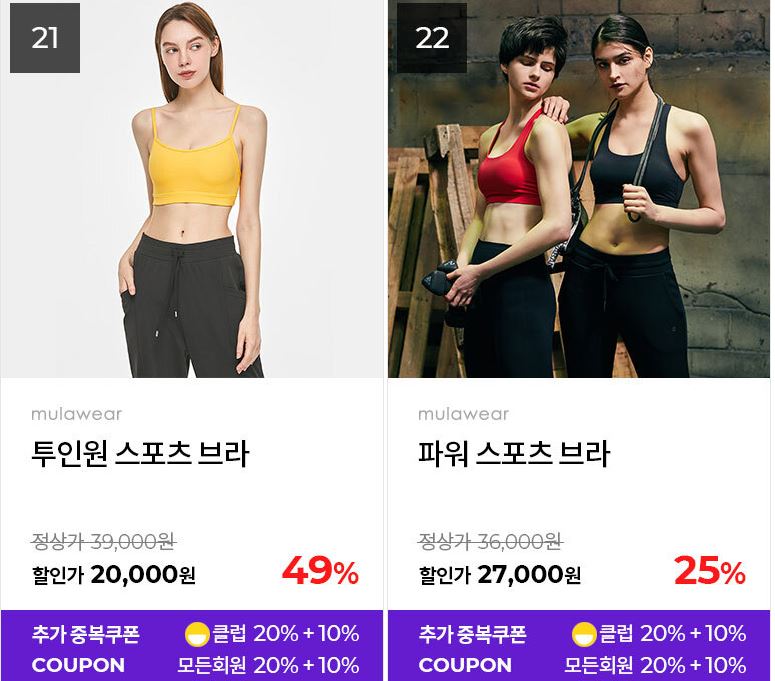
Task: Click yellow club icon in left coupon banner
Action: point(197,635)
